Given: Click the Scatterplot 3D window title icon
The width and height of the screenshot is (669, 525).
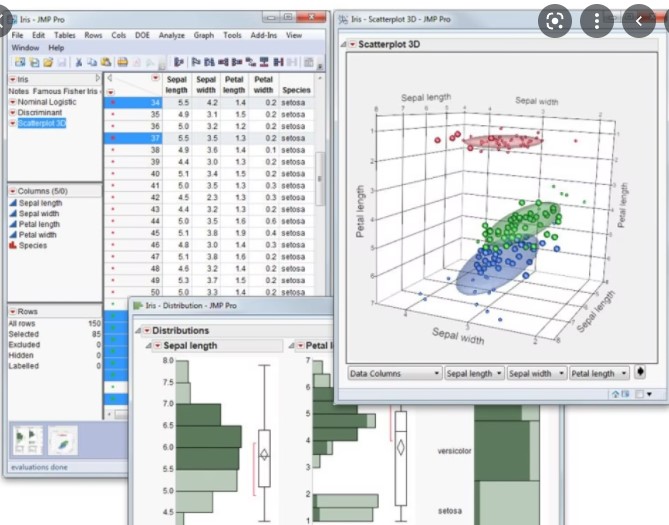Looking at the screenshot, I should 343,19.
